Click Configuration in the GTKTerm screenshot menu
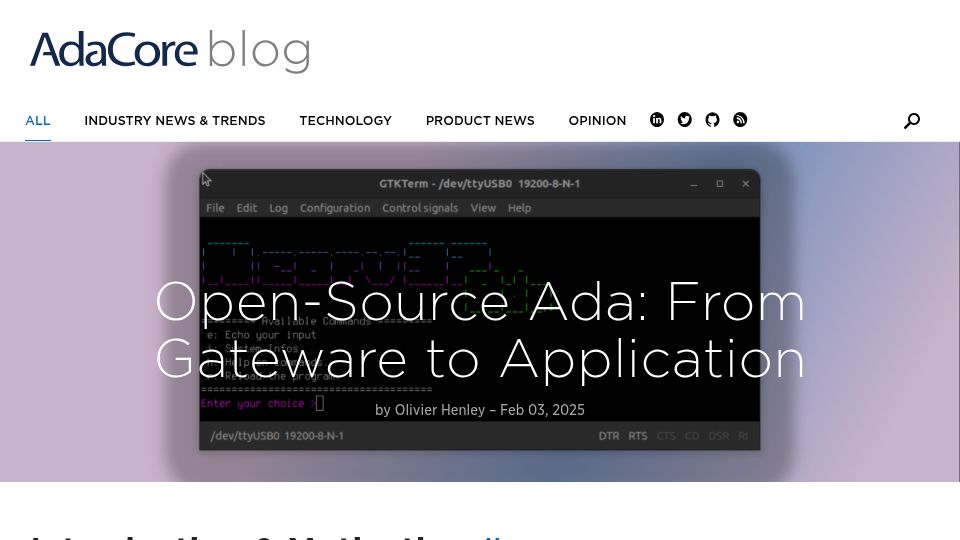This screenshot has height=540, width=960. pyautogui.click(x=335, y=208)
